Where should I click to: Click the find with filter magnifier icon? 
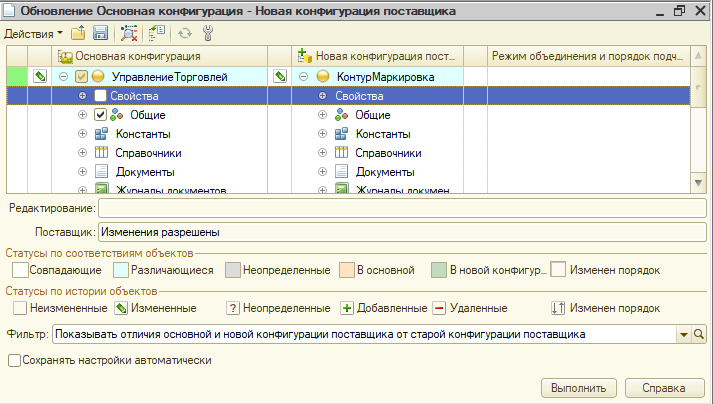coord(129,33)
